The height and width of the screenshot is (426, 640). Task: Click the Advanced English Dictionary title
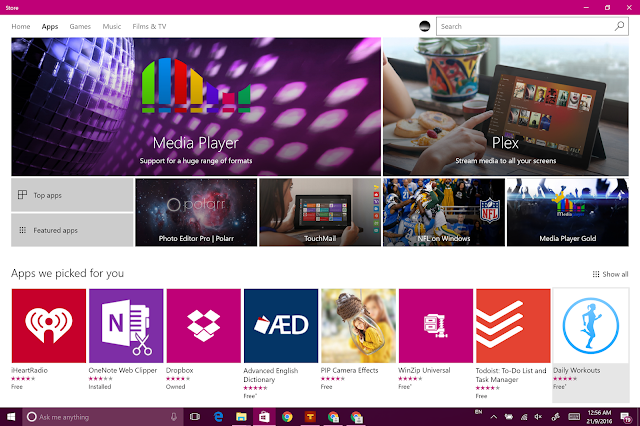[x=271, y=375]
